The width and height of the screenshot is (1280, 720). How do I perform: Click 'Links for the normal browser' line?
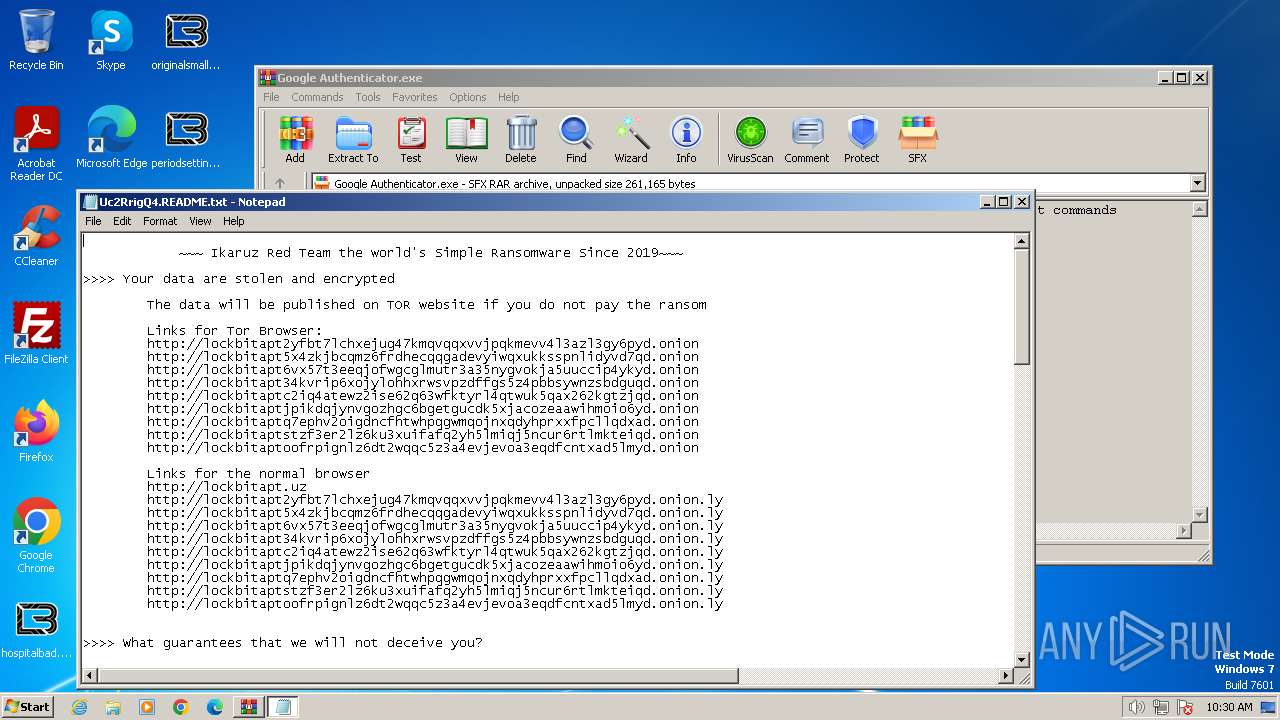(258, 474)
